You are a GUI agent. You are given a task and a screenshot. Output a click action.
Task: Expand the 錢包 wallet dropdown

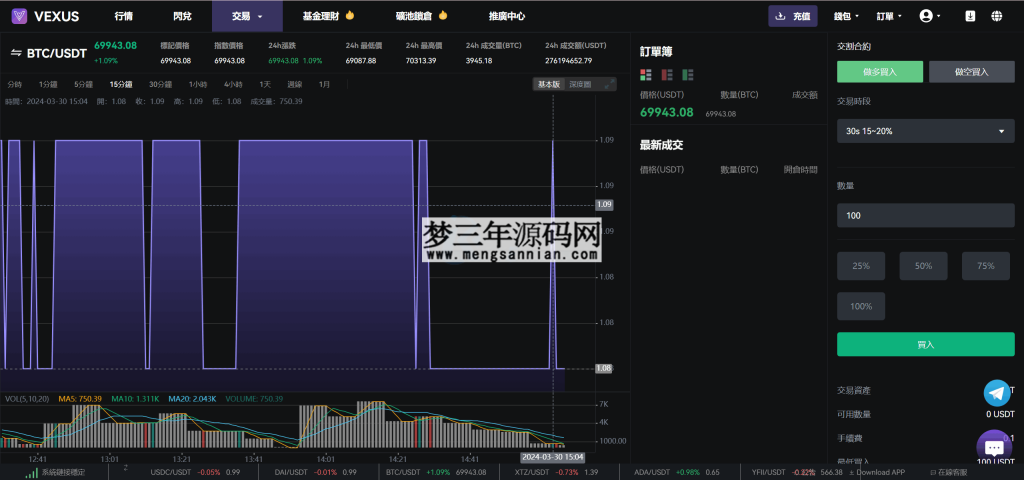(846, 16)
